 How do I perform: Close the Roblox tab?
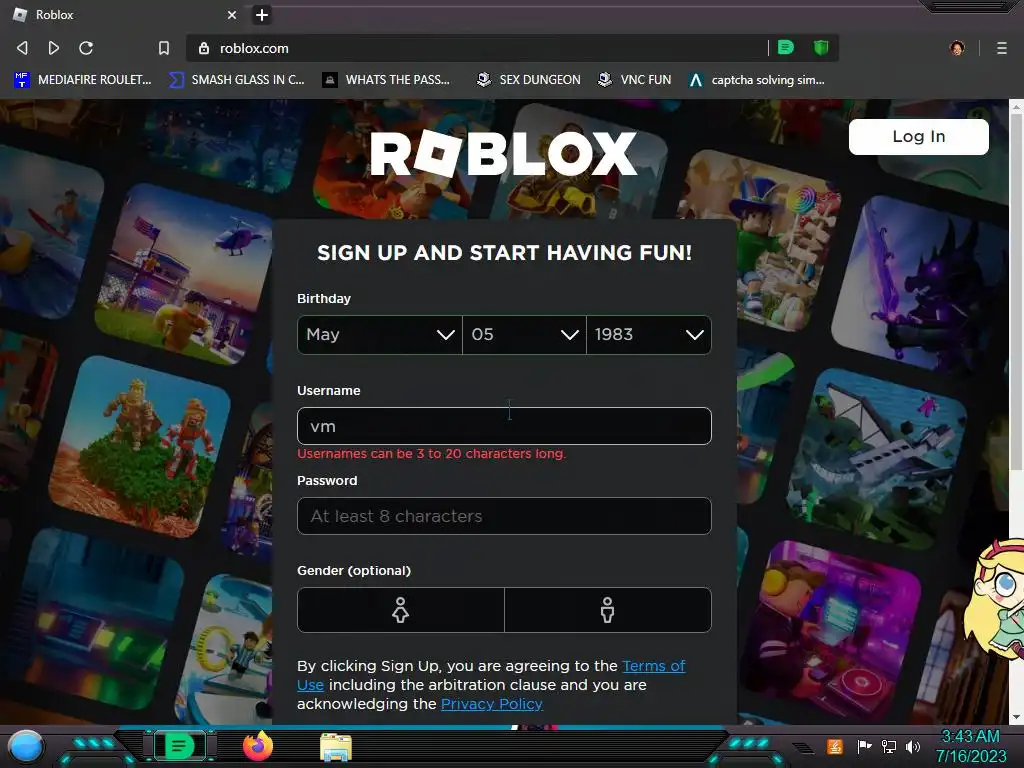232,14
